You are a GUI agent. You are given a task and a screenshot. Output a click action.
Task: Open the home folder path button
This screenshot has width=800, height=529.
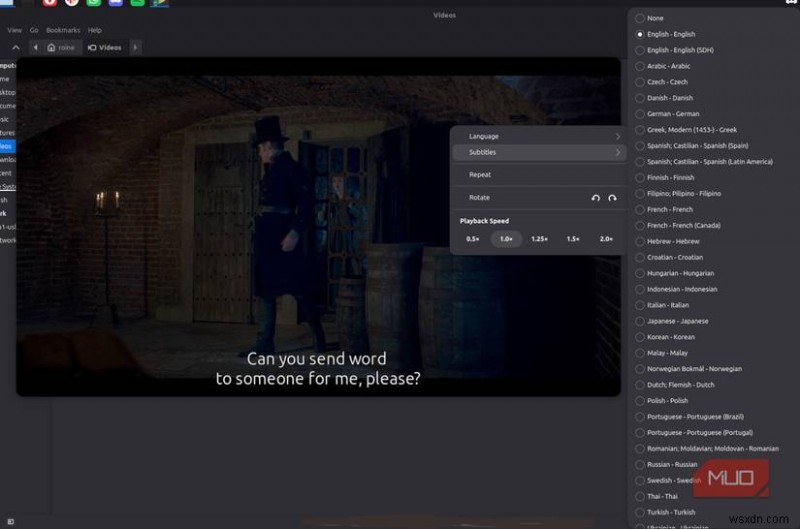(61, 47)
